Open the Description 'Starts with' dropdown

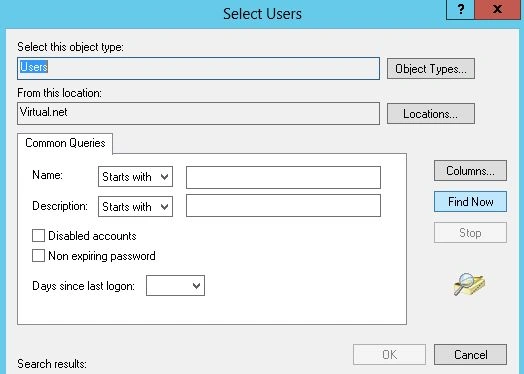pyautogui.click(x=135, y=207)
